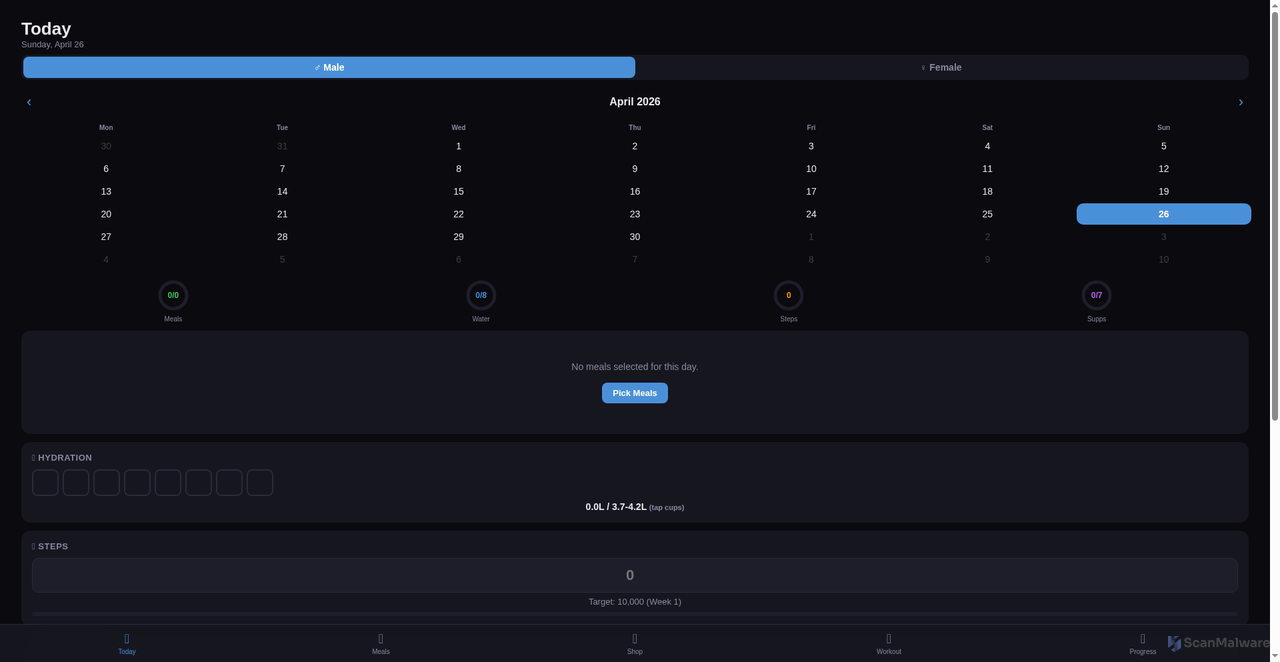Open the Meals section from bottom navigation
This screenshot has height=662, width=1280.
coord(381,643)
